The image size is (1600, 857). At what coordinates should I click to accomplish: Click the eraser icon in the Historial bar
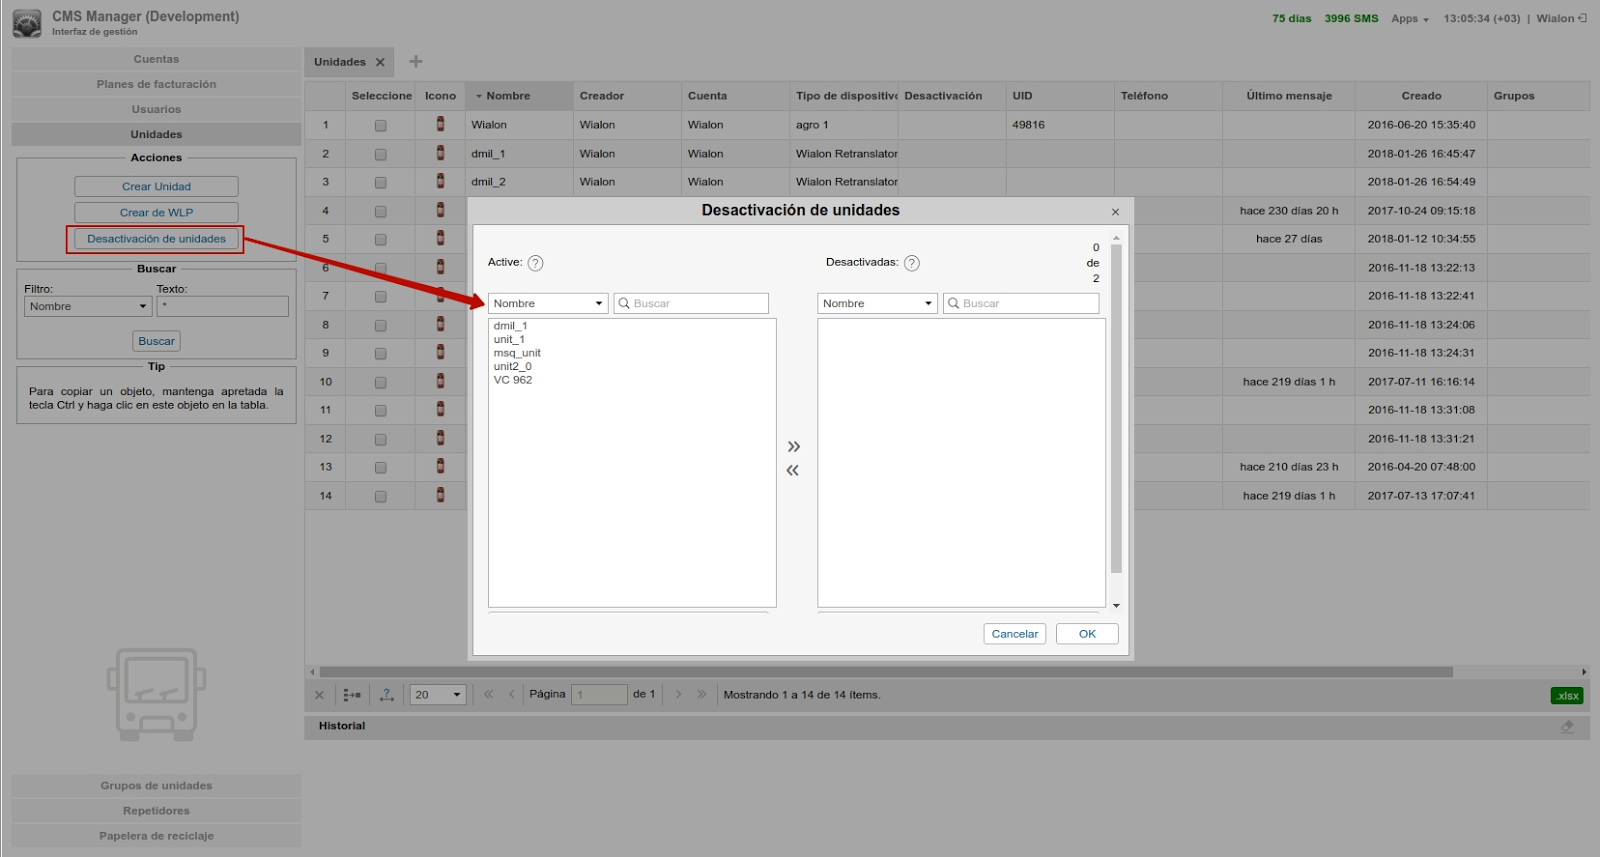pos(1566,727)
